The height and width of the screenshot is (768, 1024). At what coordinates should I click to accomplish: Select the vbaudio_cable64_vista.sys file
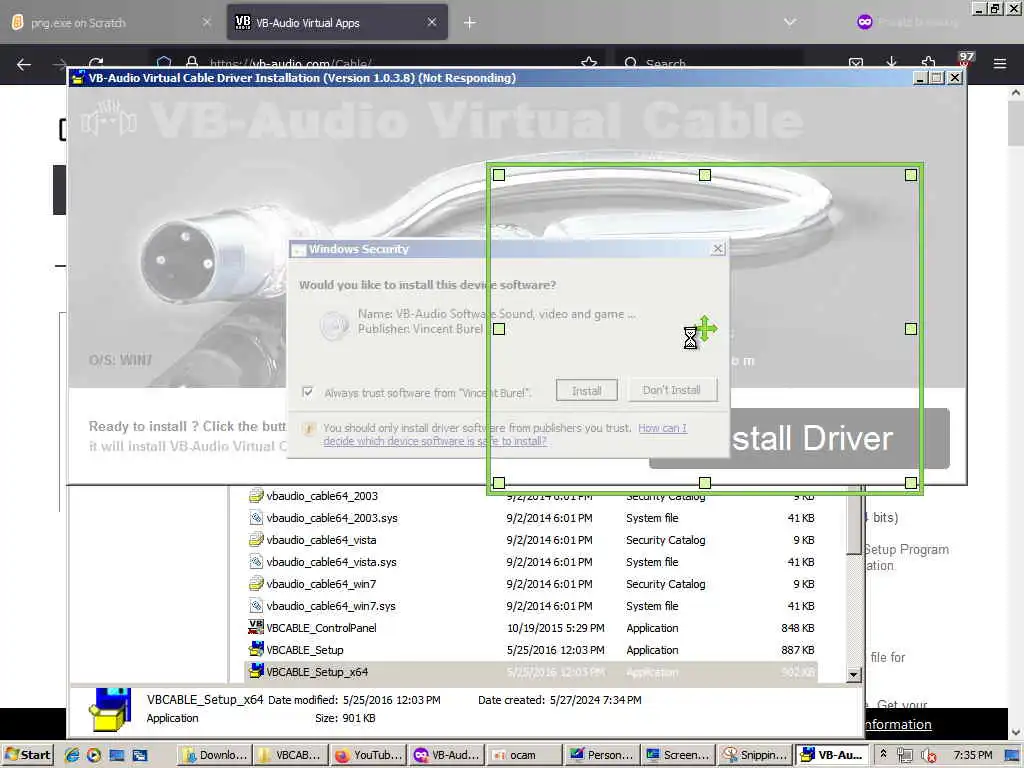pos(331,562)
